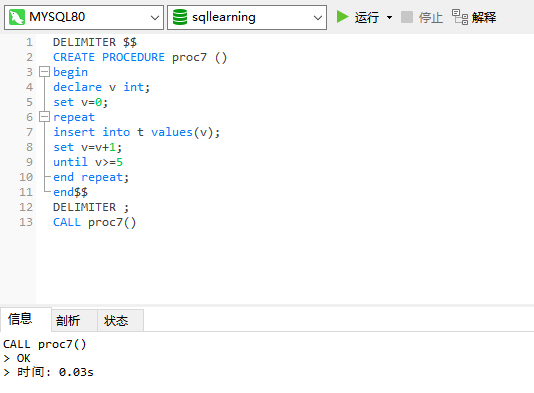Viewport: 534px width, 393px height.
Task: Switch to the 状态 tab
Action: (x=121, y=320)
